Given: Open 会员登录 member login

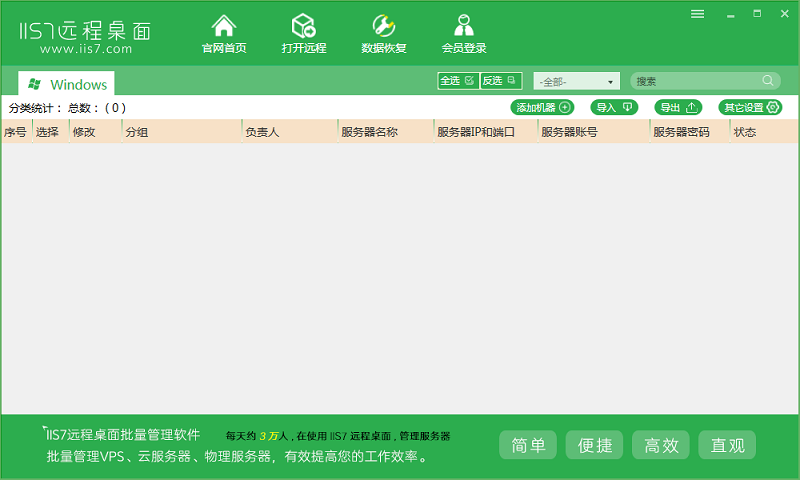Looking at the screenshot, I should tap(464, 34).
